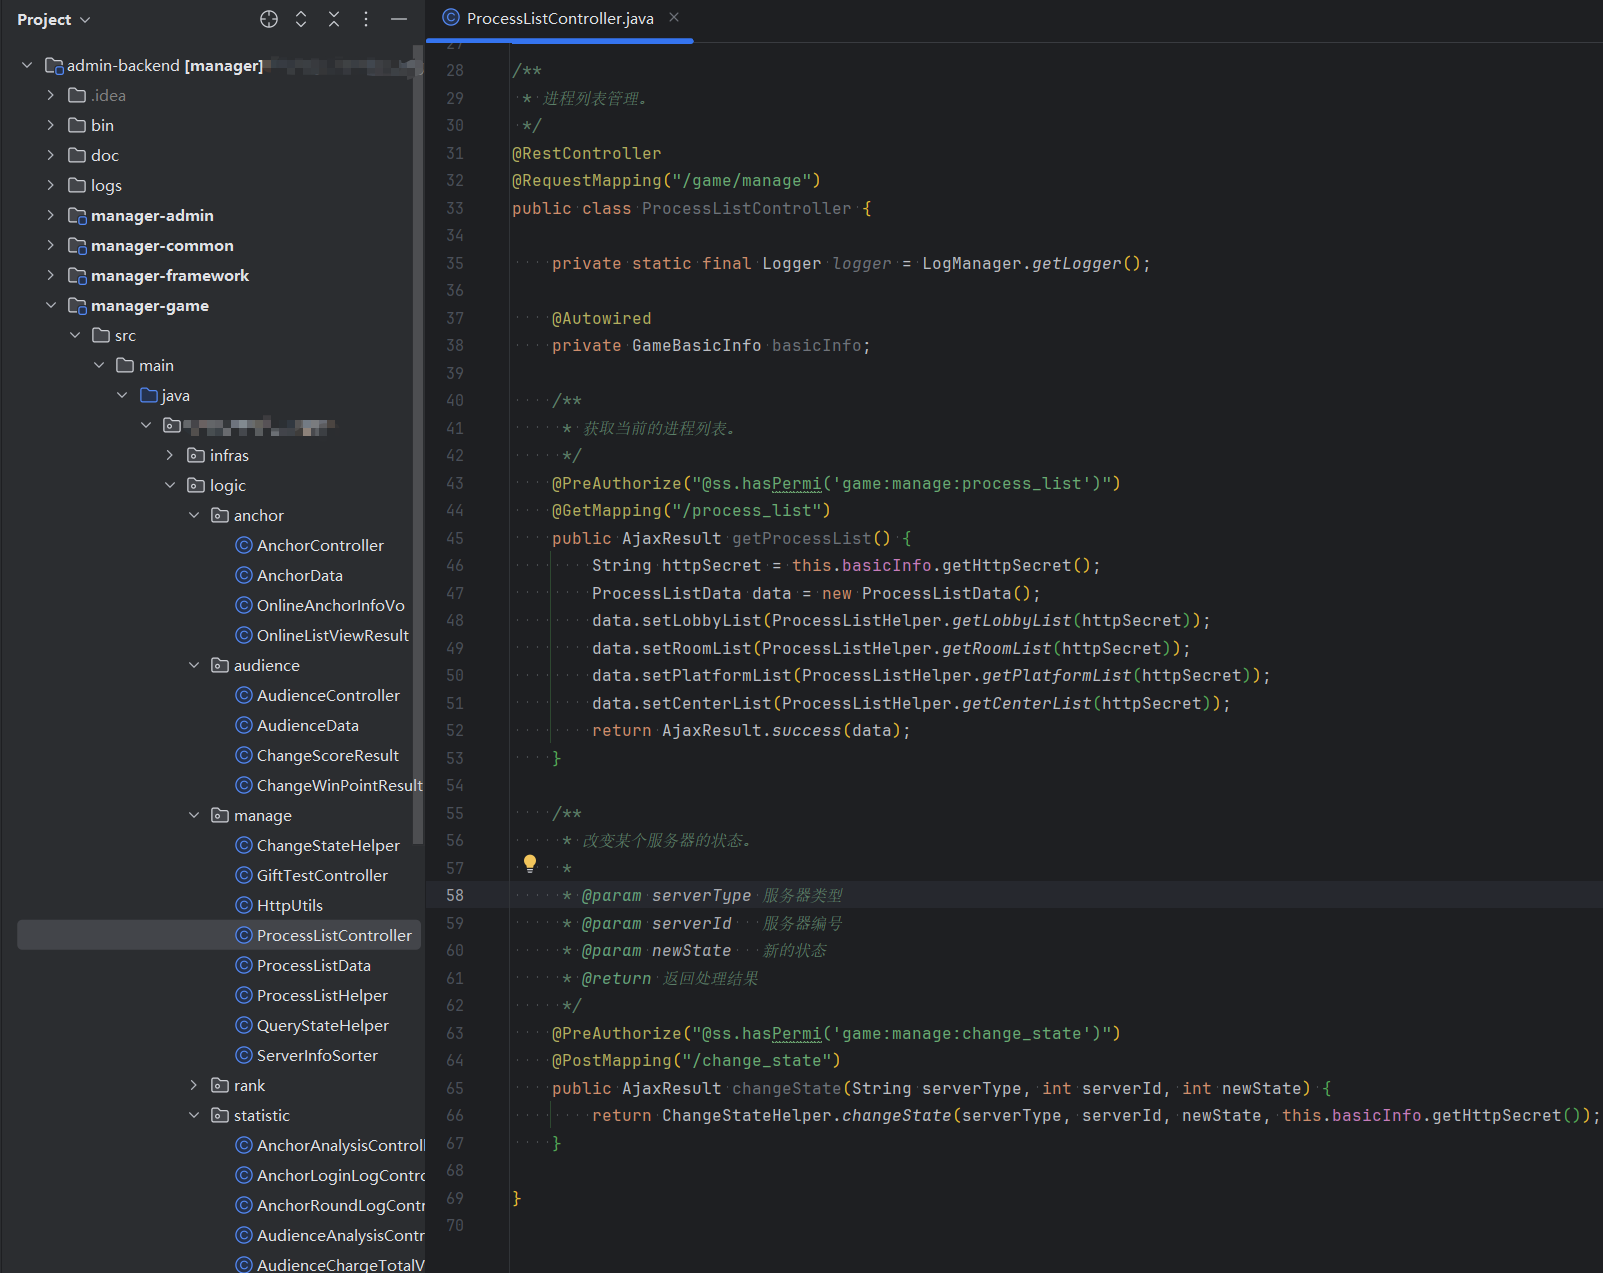Click the manager-game module folder icon

pos(77,305)
